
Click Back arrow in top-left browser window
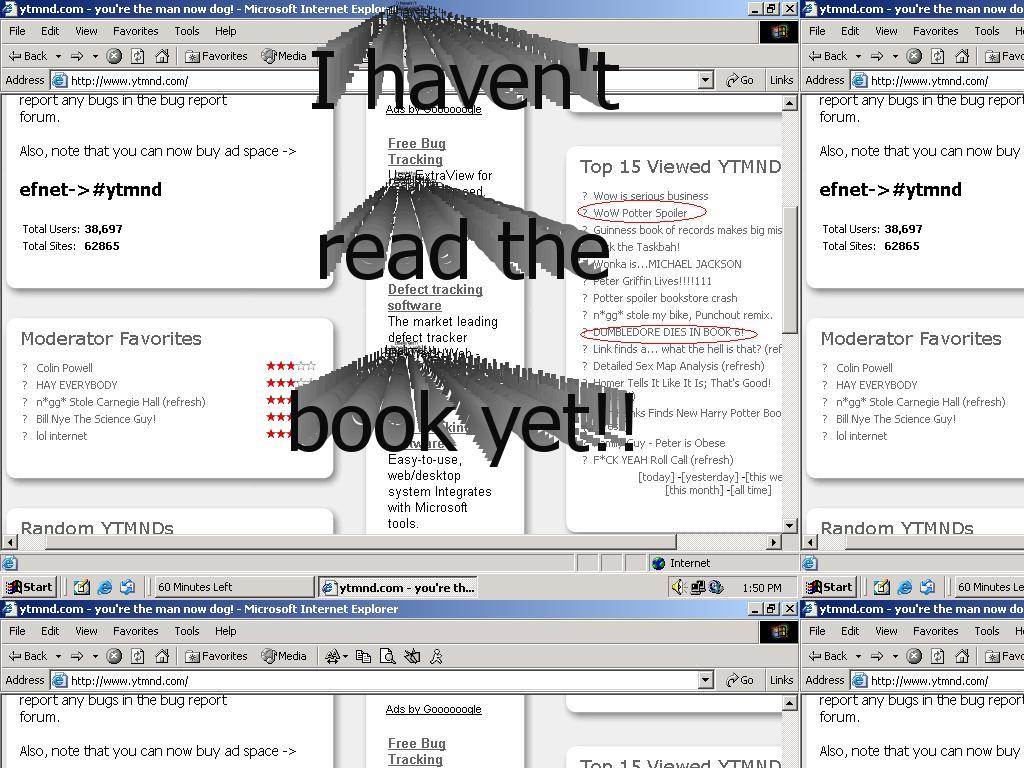(27, 56)
